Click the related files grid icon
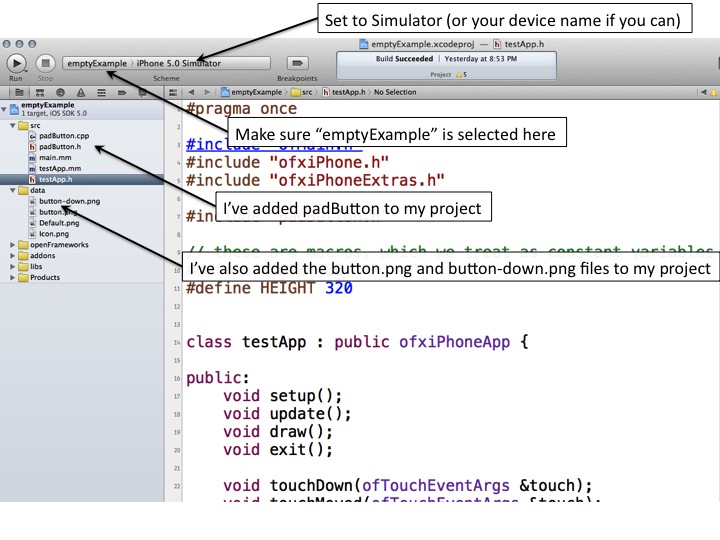 coord(171,92)
